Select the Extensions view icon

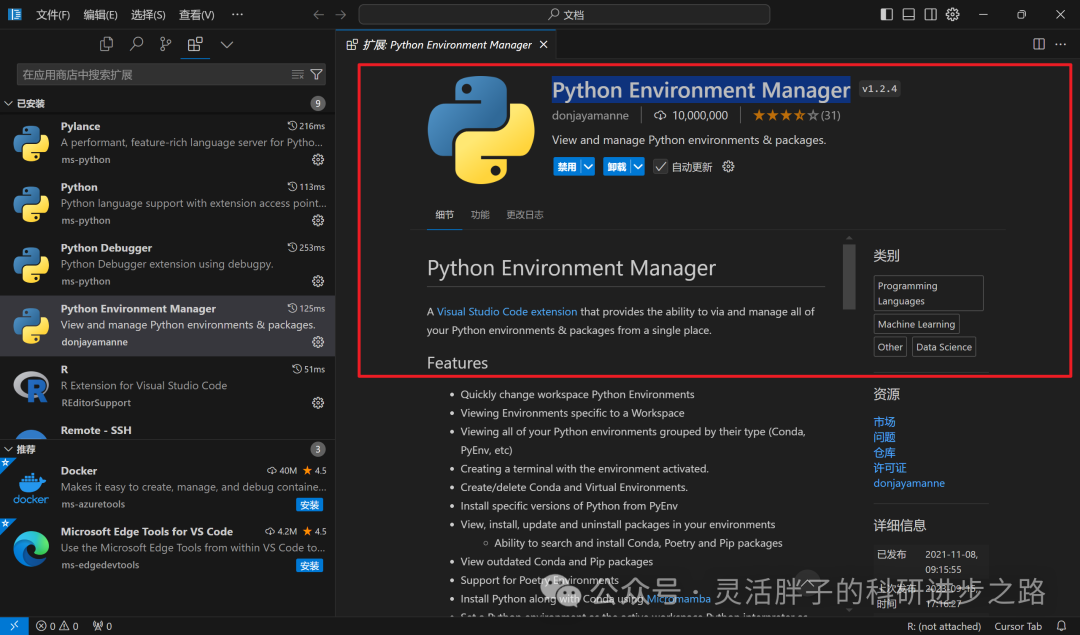pos(195,44)
